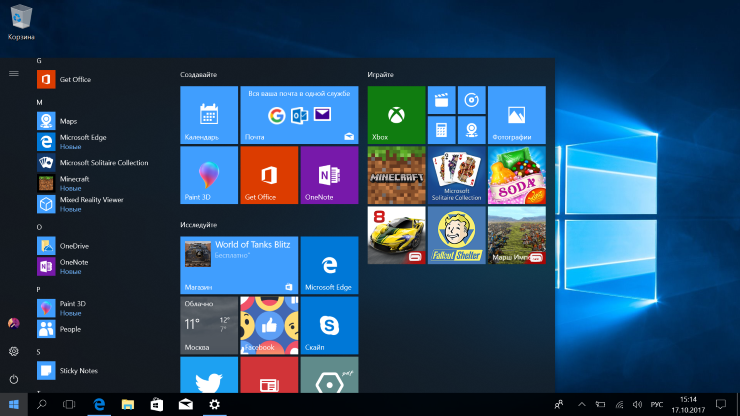
Task: Launch the Skype tile
Action: click(x=329, y=325)
